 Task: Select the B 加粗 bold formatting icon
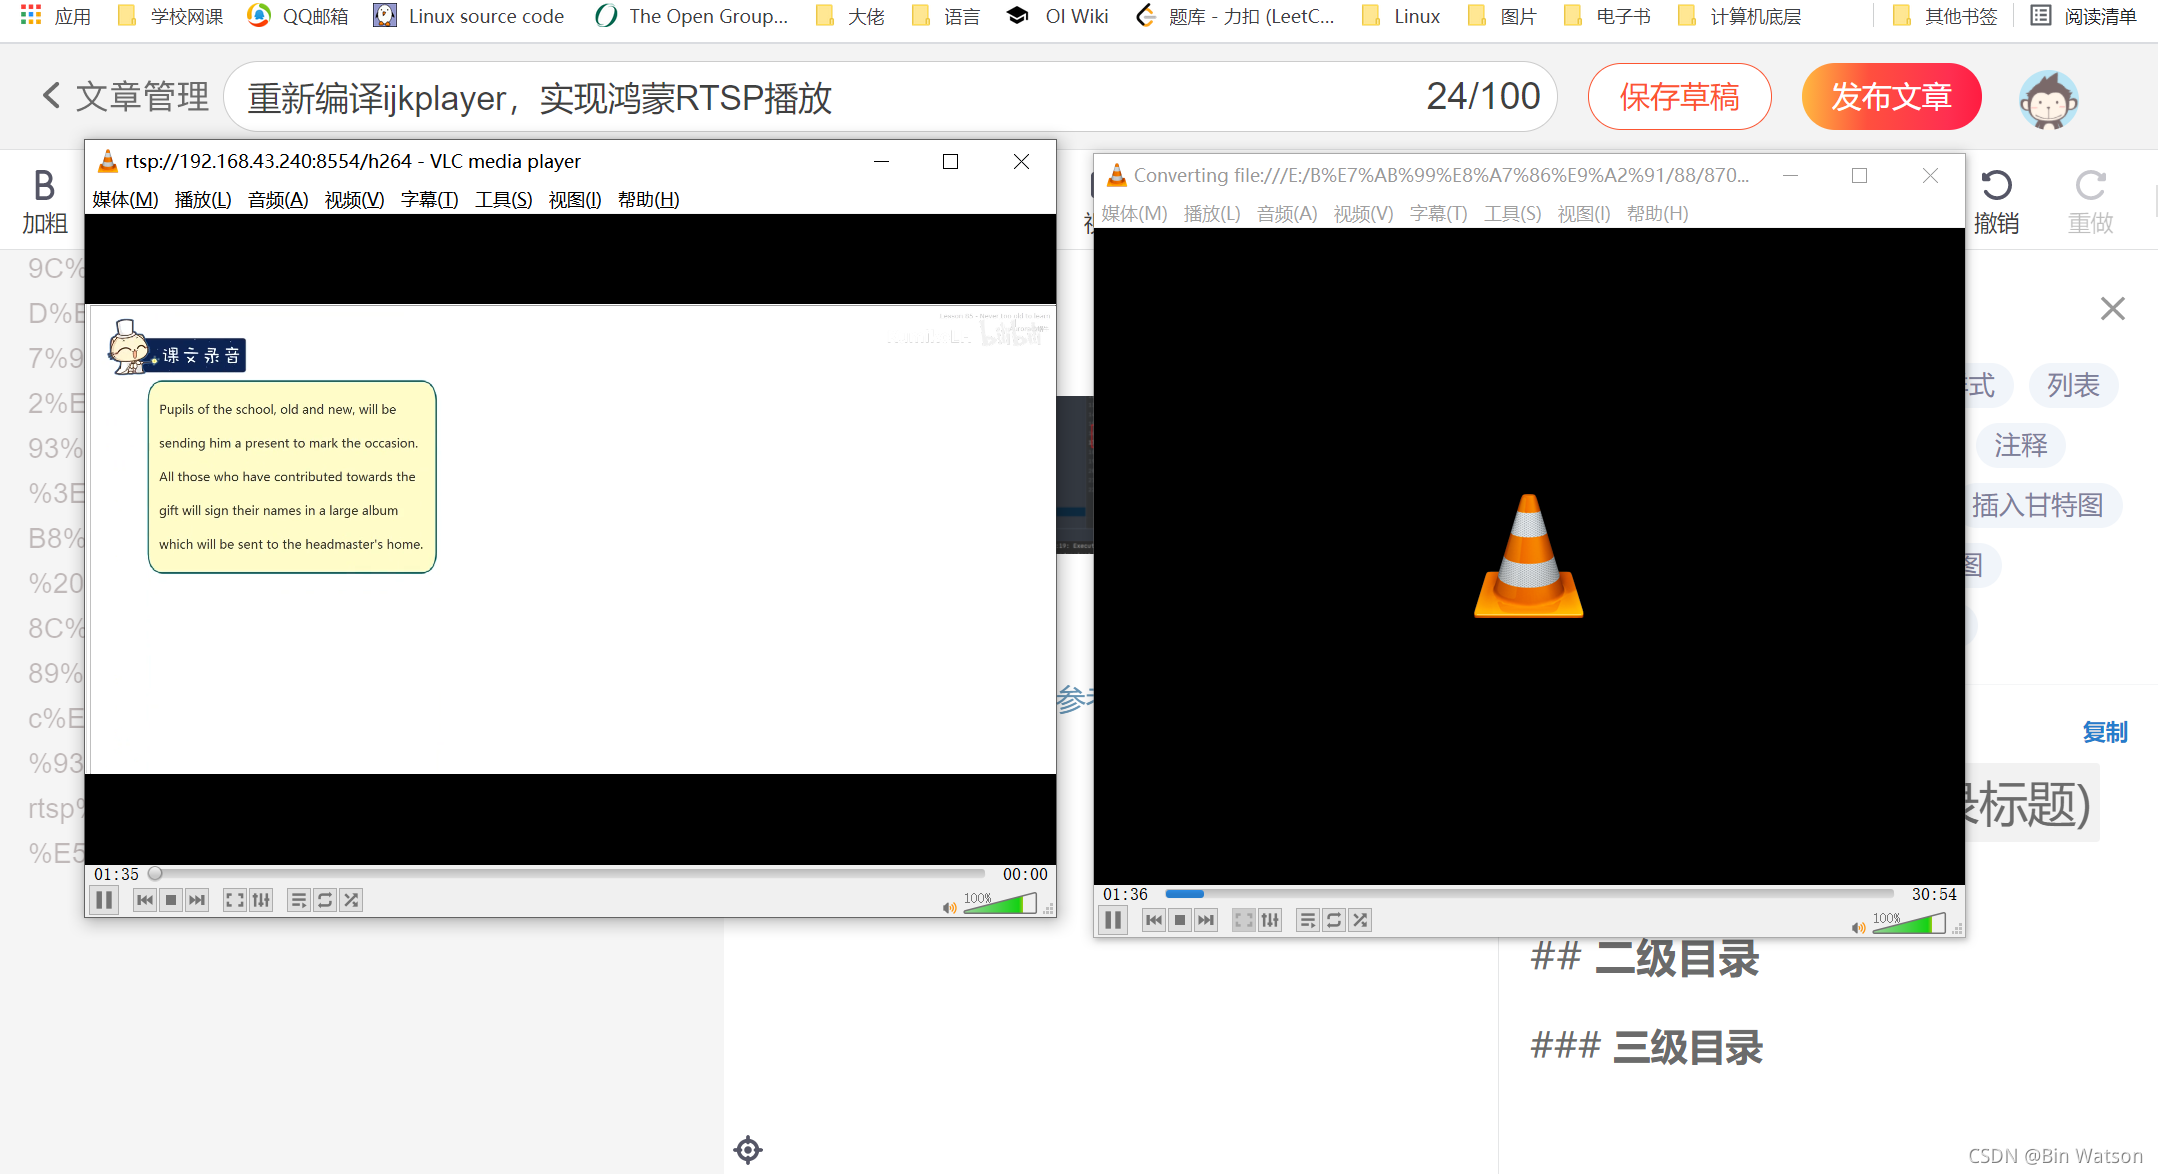point(43,199)
